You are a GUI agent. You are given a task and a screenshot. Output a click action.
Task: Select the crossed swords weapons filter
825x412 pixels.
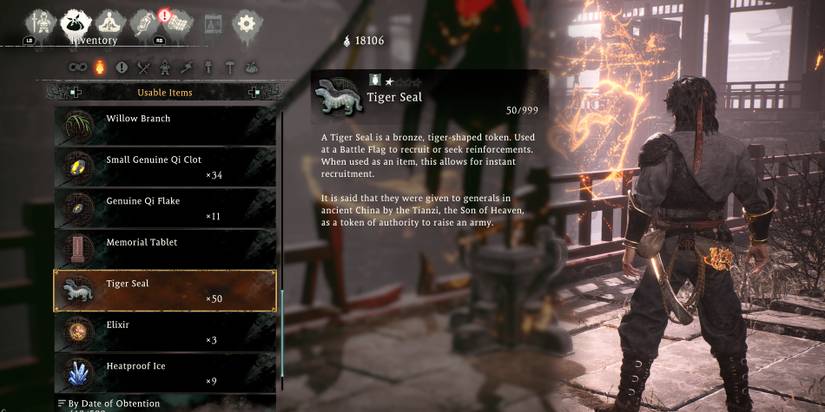click(x=144, y=67)
